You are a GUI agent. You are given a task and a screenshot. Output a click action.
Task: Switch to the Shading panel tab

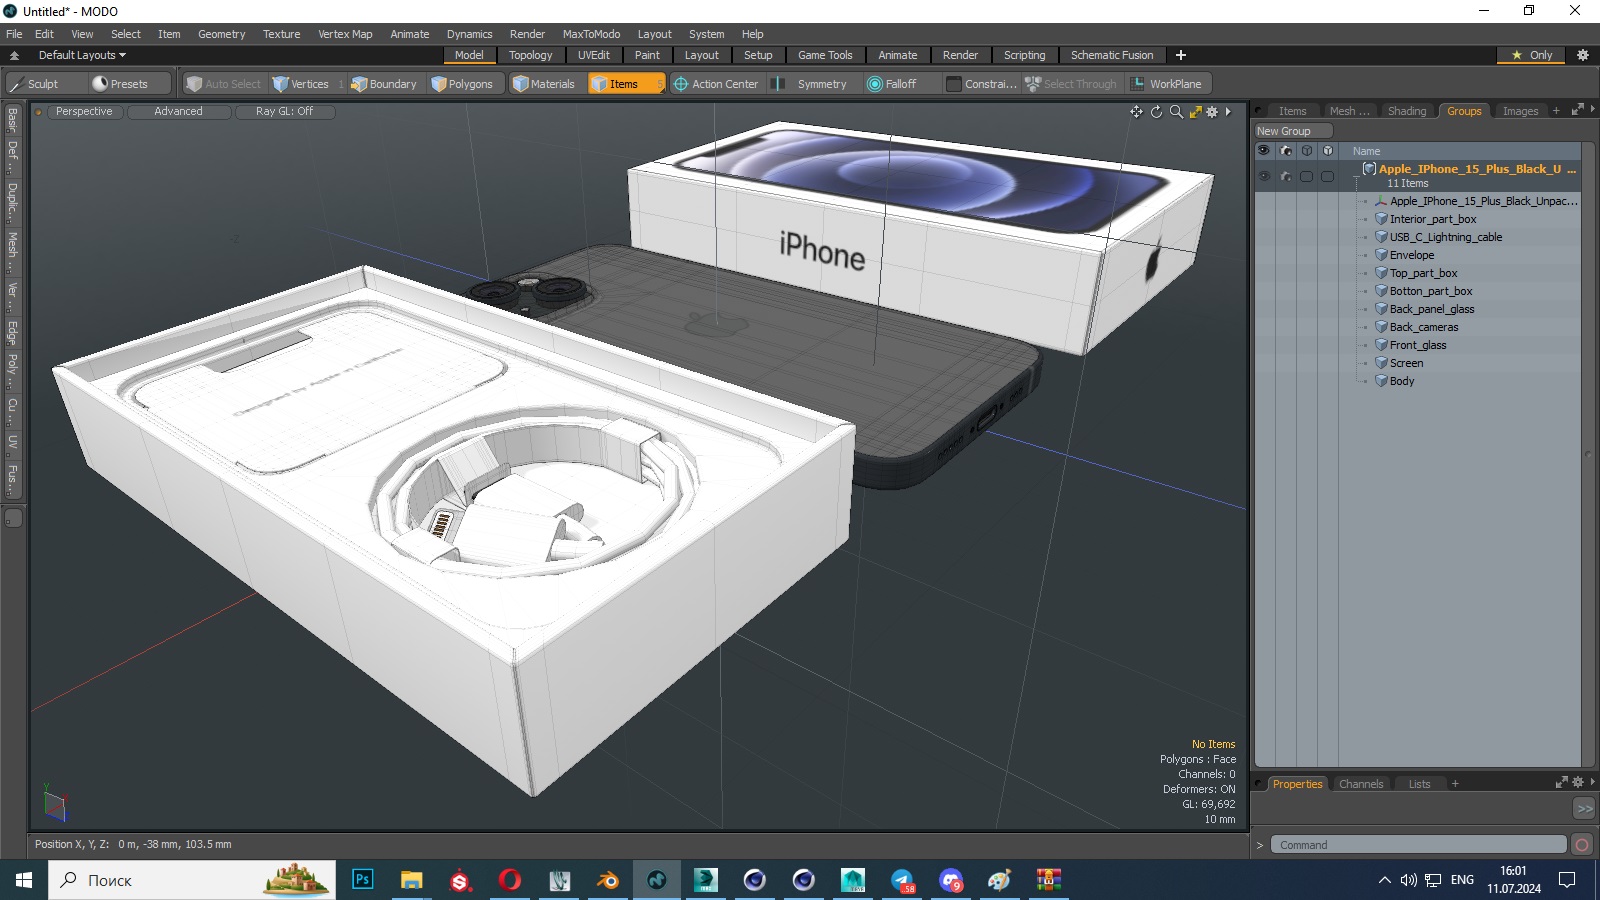click(x=1407, y=111)
